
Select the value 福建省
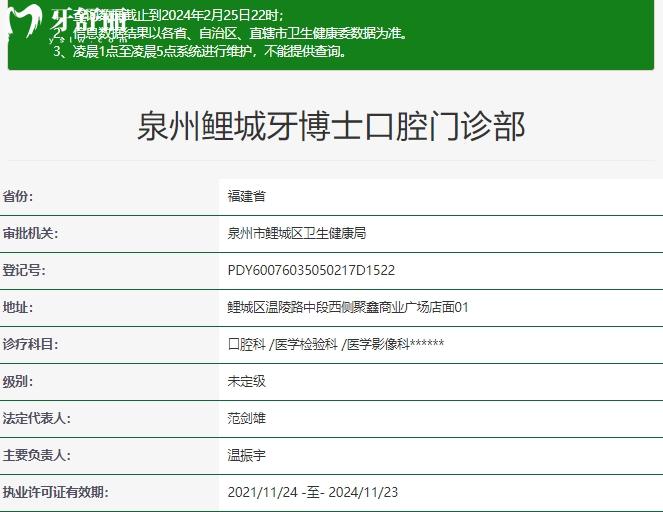point(247,196)
